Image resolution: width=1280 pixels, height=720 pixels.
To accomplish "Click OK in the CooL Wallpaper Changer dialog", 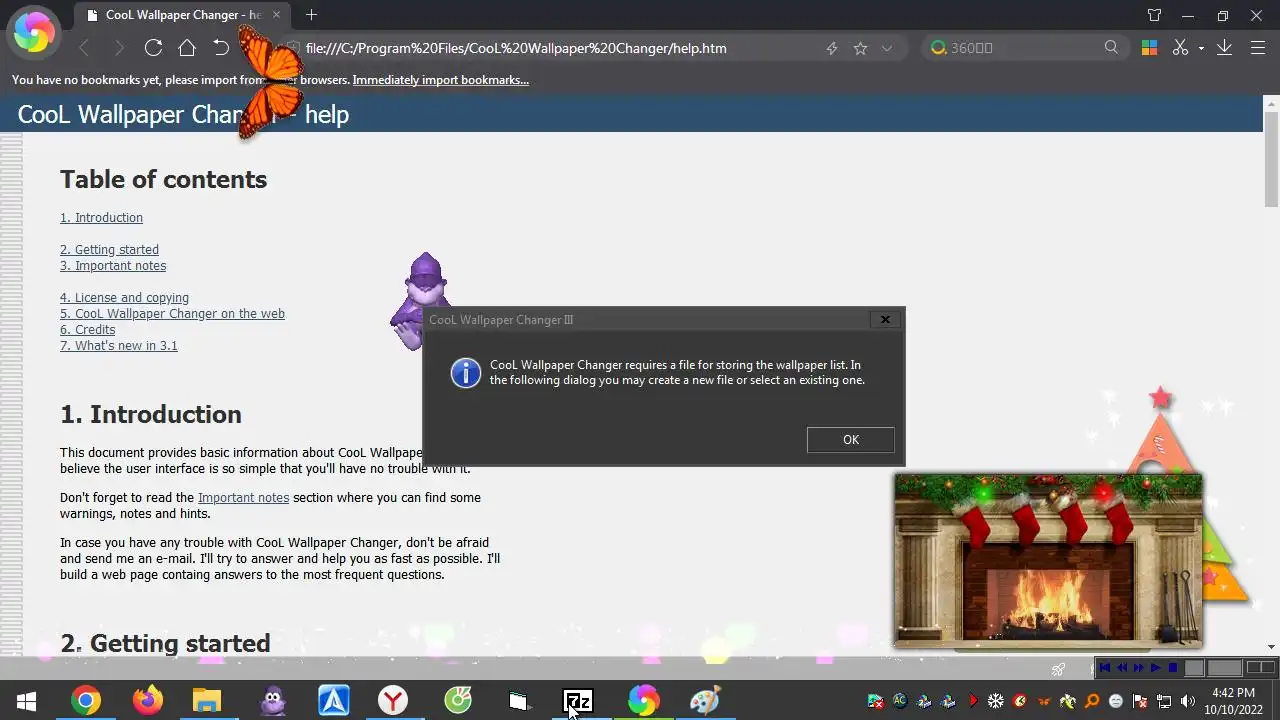I will (851, 439).
